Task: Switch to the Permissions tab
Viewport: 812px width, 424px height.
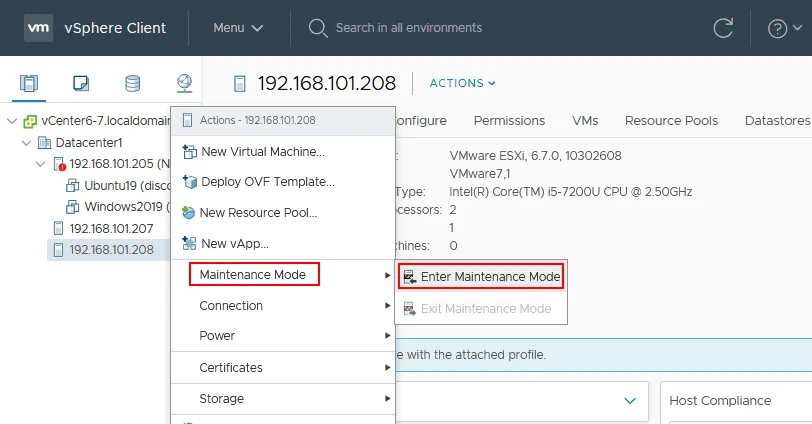Action: [x=509, y=120]
